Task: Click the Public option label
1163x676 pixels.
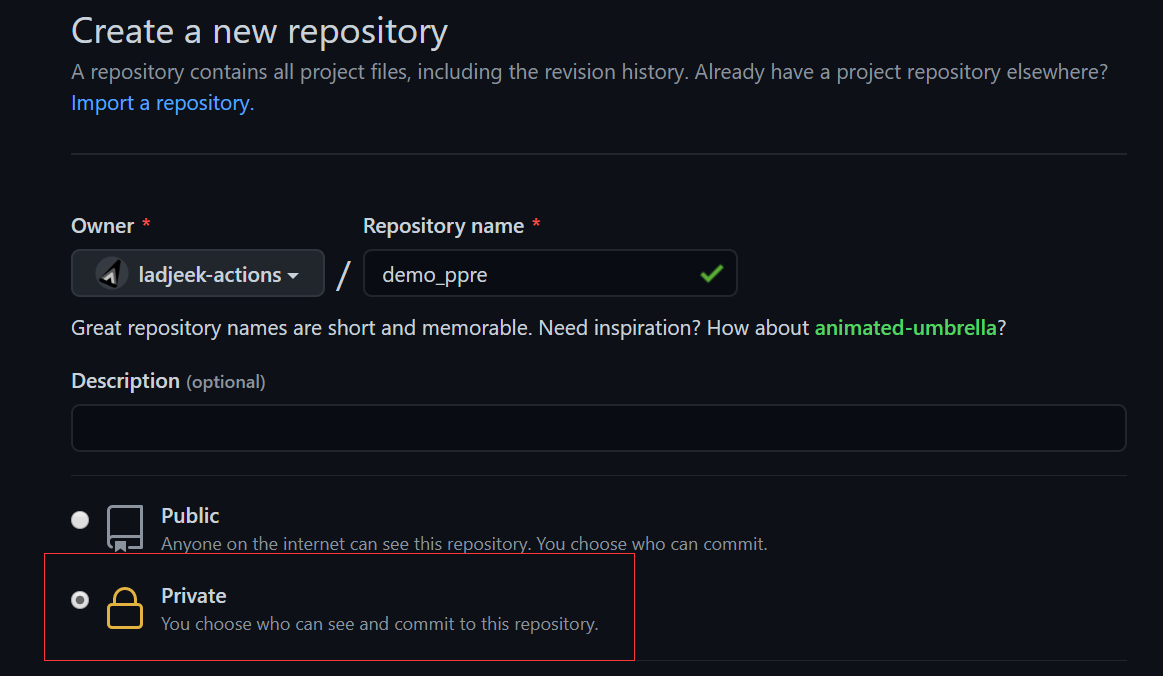Action: (x=190, y=516)
